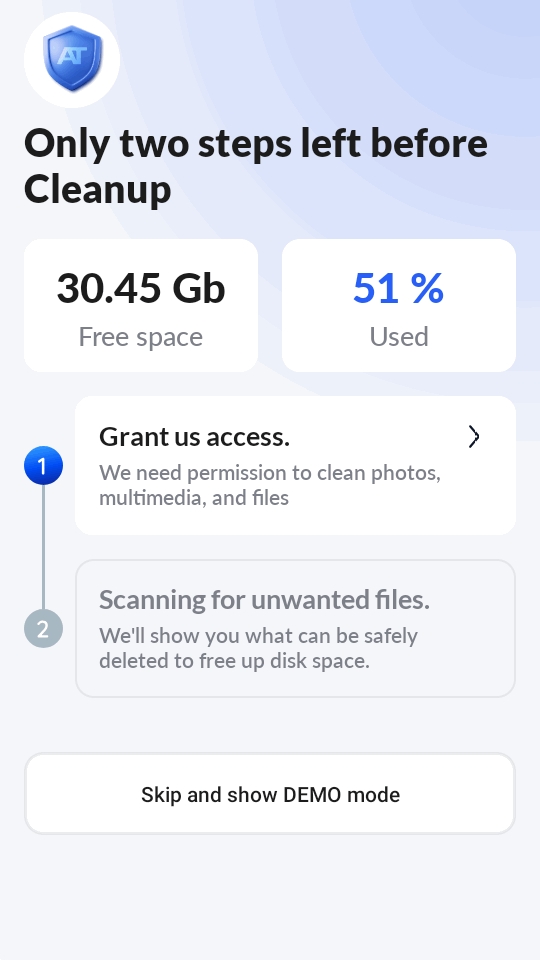Viewport: 540px width, 960px height.
Task: Tap the AT shield logo icon
Action: point(72,59)
